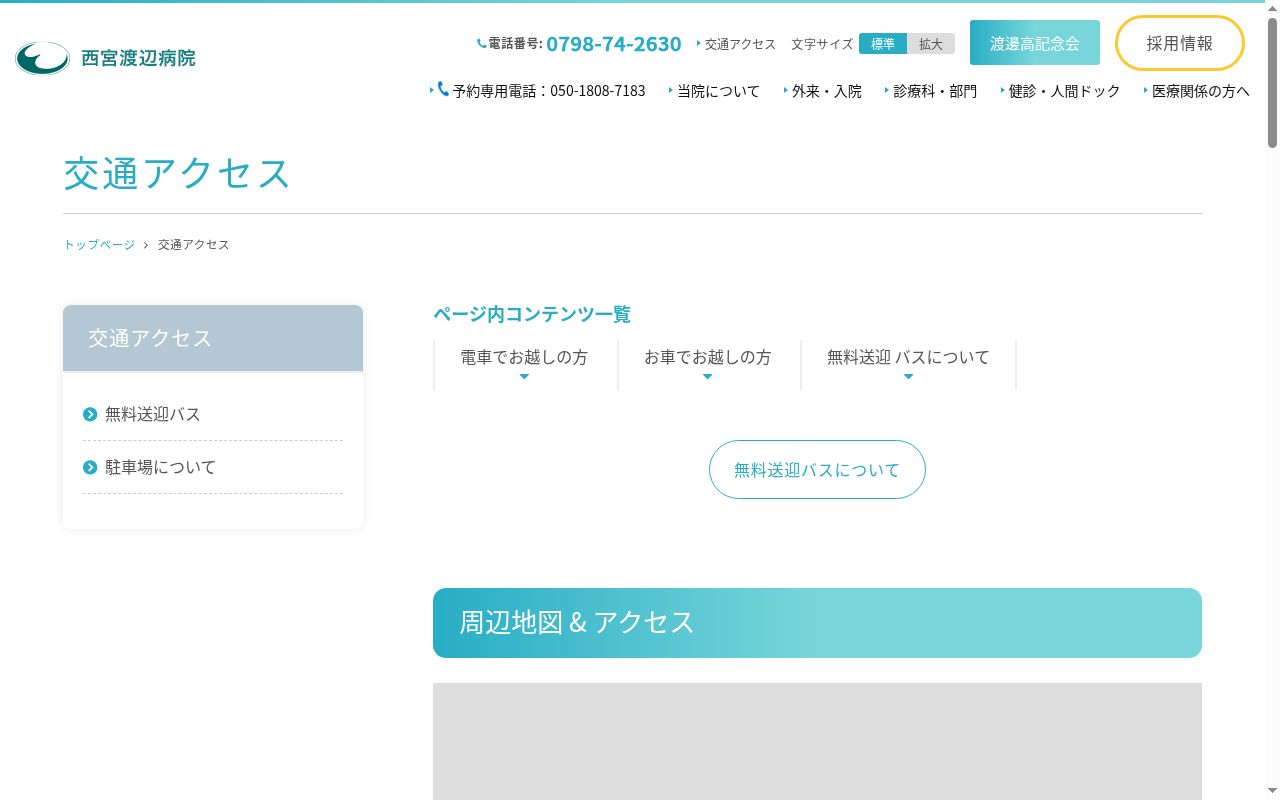Click the 渡邊高記念会 button
Image resolution: width=1280 pixels, height=800 pixels.
(x=1035, y=43)
